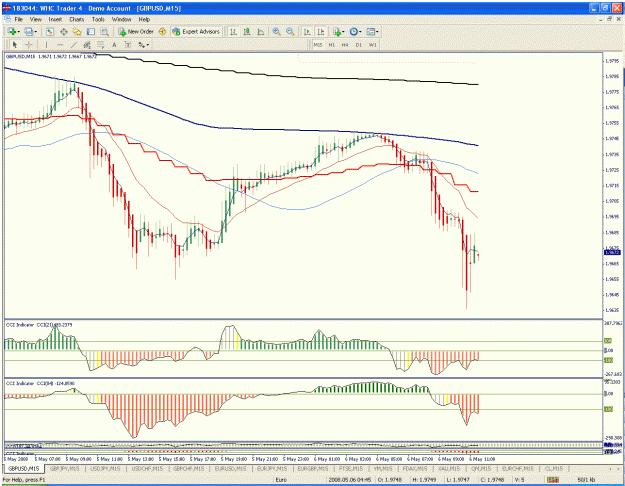Select the Horizontal Line drawing tool

click(60, 45)
